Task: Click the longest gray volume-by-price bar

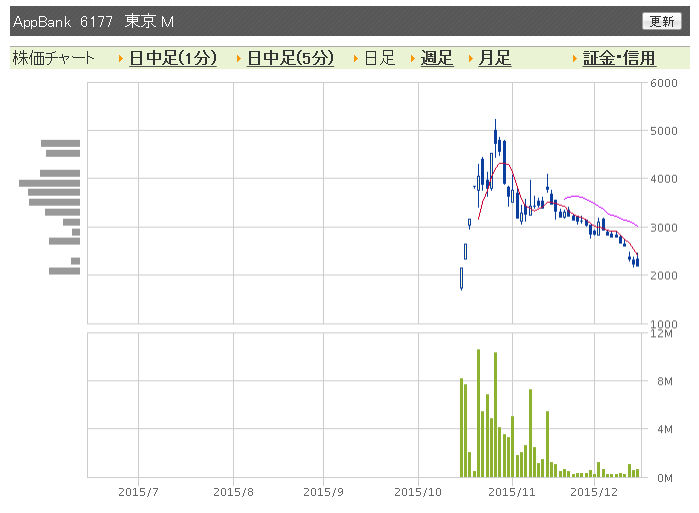Action: tap(49, 183)
